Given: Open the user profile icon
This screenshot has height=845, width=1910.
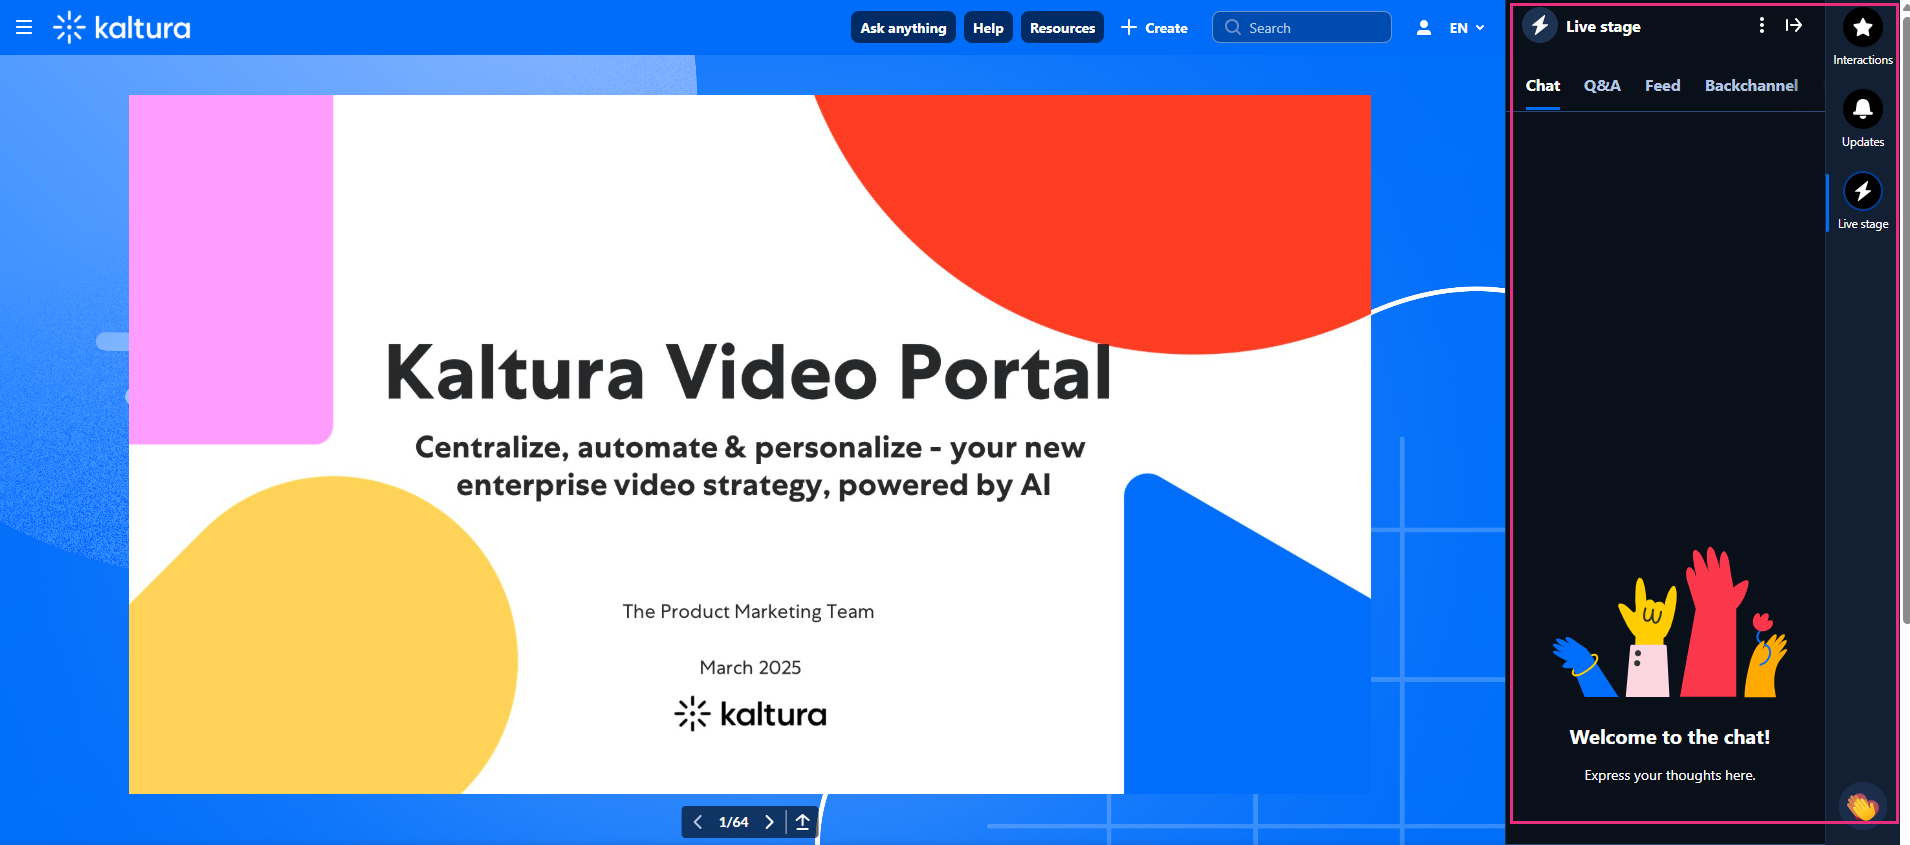Looking at the screenshot, I should 1423,28.
